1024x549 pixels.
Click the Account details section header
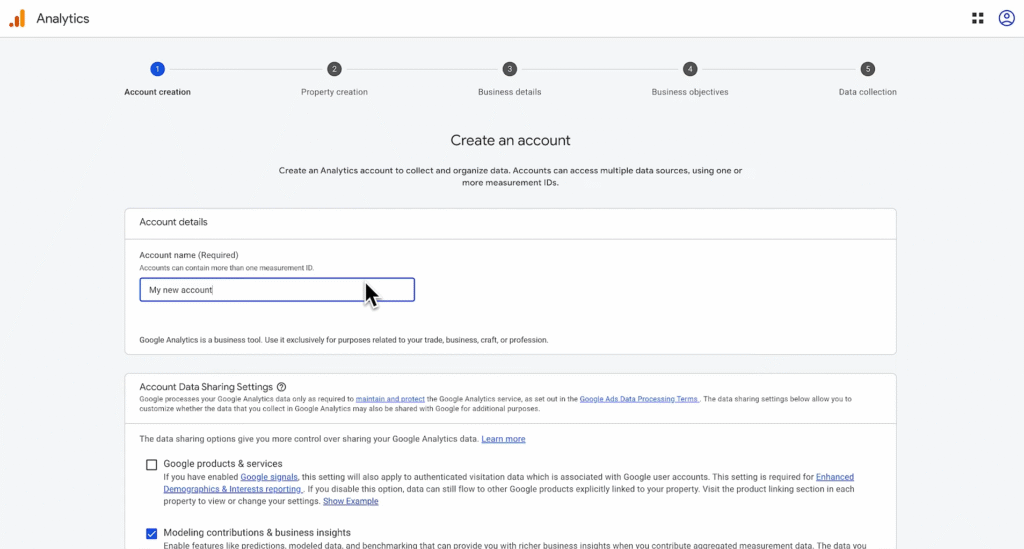coord(173,222)
